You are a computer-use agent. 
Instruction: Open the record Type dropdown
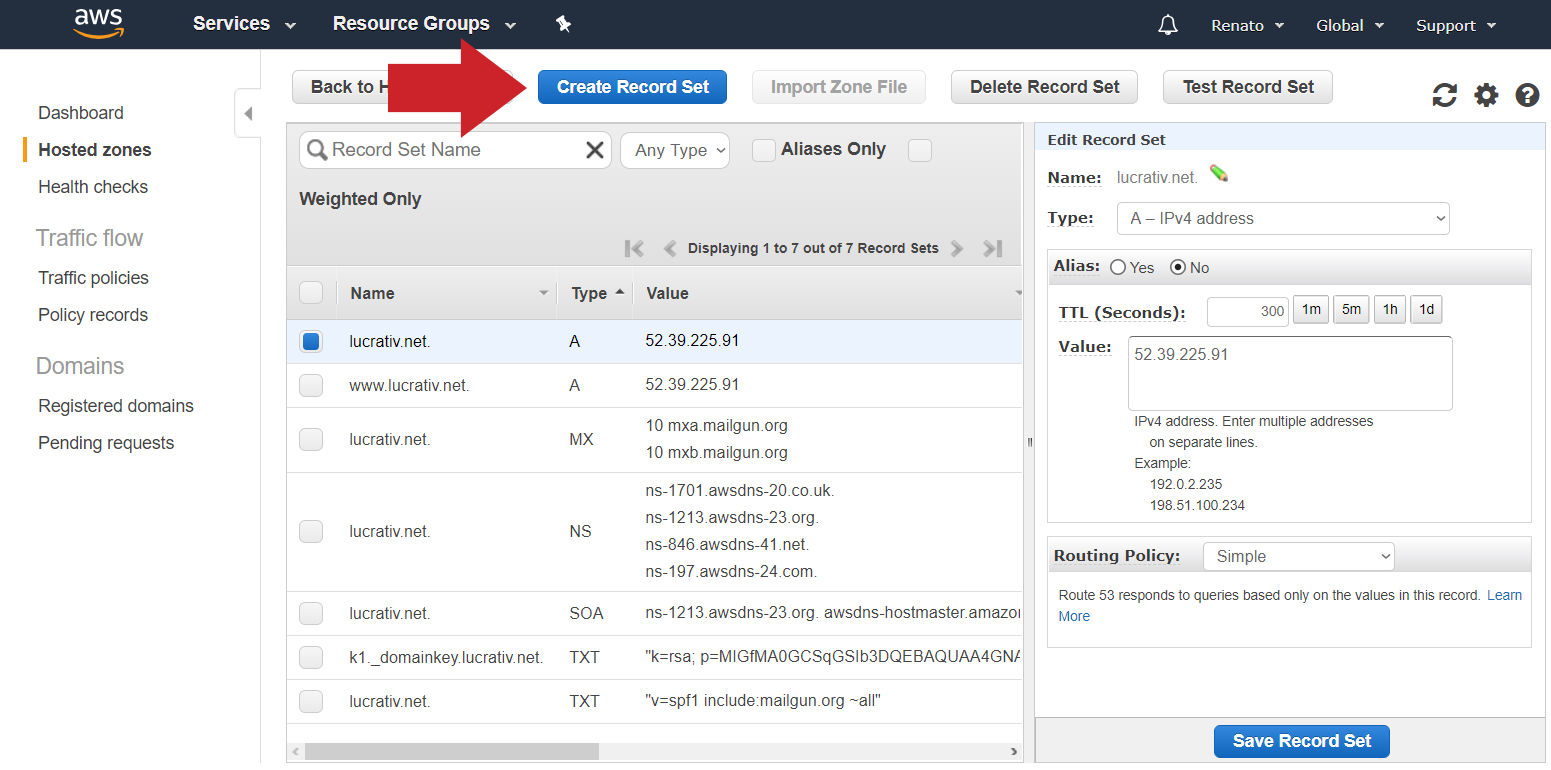[x=1283, y=218]
